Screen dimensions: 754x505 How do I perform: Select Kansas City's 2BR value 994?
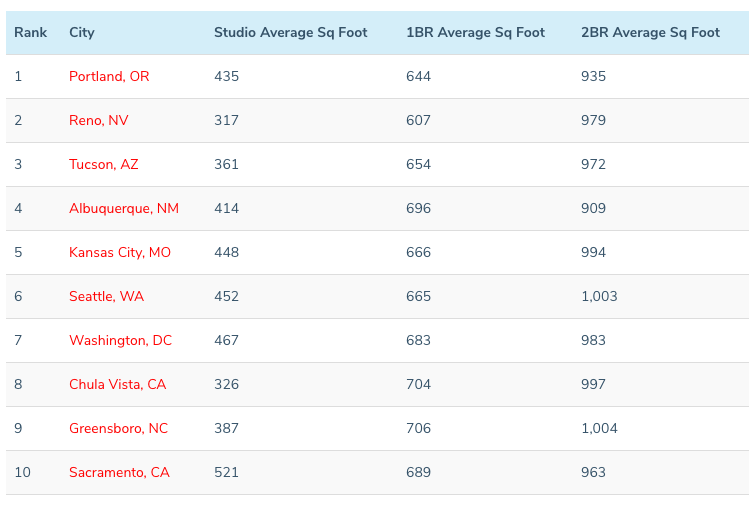593,253
